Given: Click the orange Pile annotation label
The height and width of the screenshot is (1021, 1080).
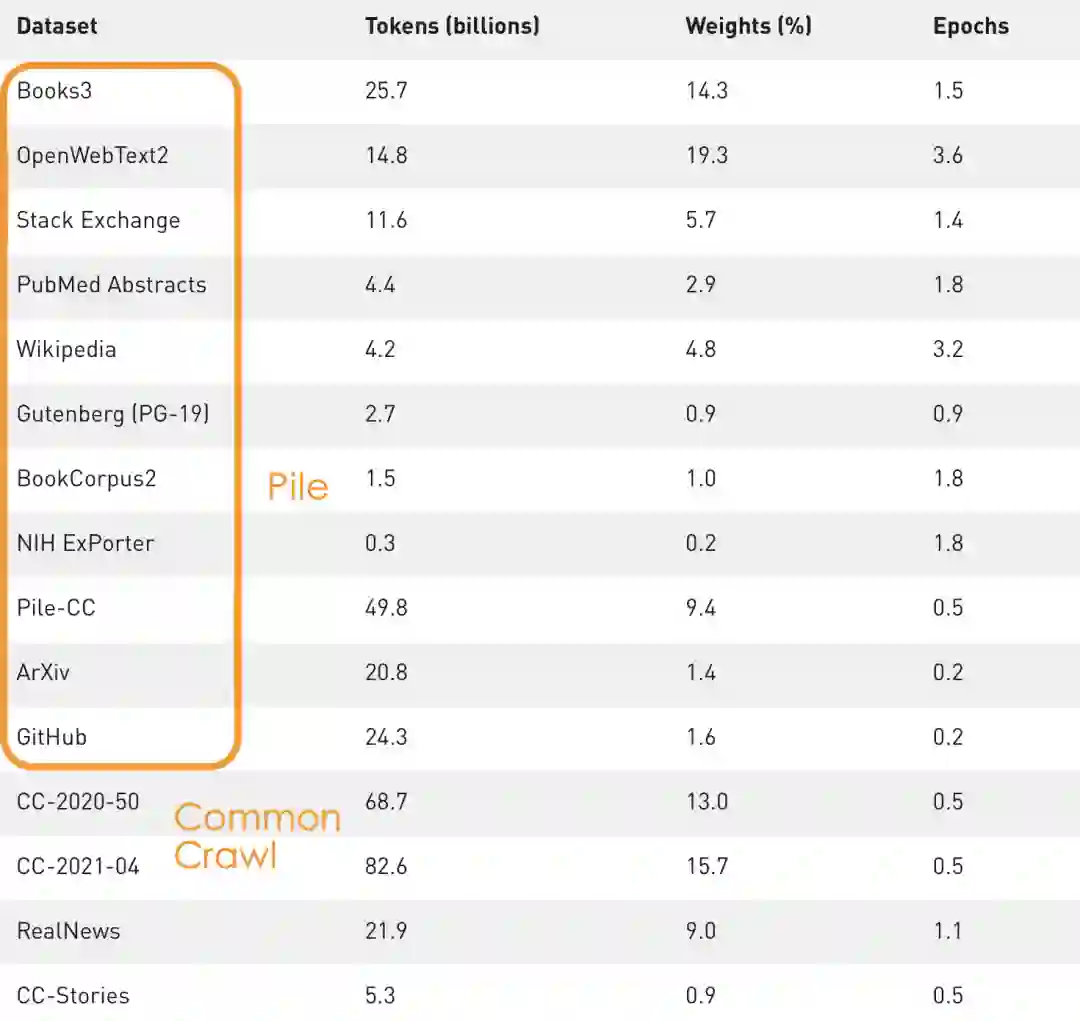Looking at the screenshot, I should click(x=298, y=487).
